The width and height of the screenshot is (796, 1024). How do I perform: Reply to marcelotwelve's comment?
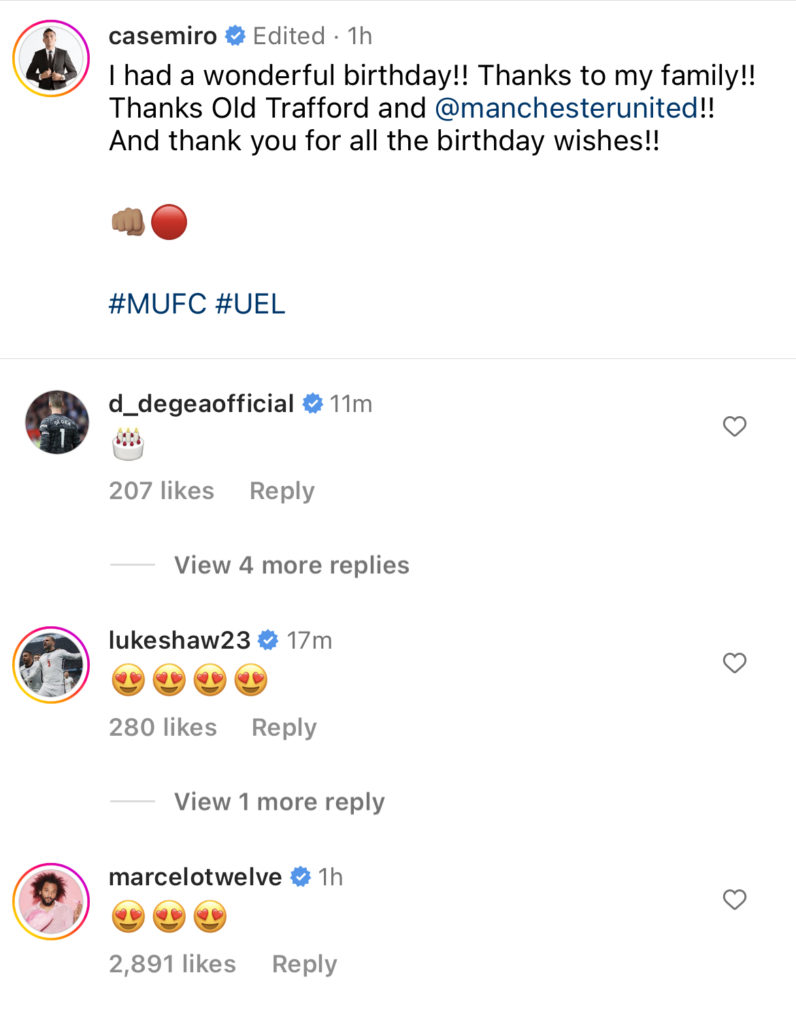304,964
